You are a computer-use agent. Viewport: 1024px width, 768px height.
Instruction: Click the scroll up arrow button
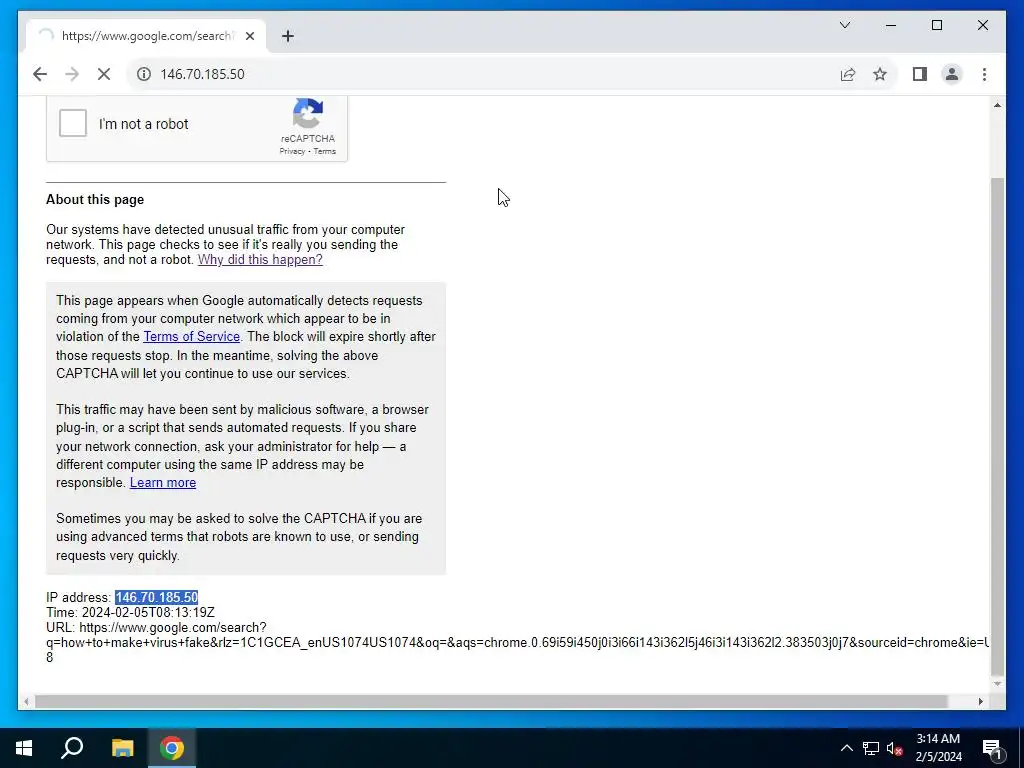pyautogui.click(x=997, y=105)
